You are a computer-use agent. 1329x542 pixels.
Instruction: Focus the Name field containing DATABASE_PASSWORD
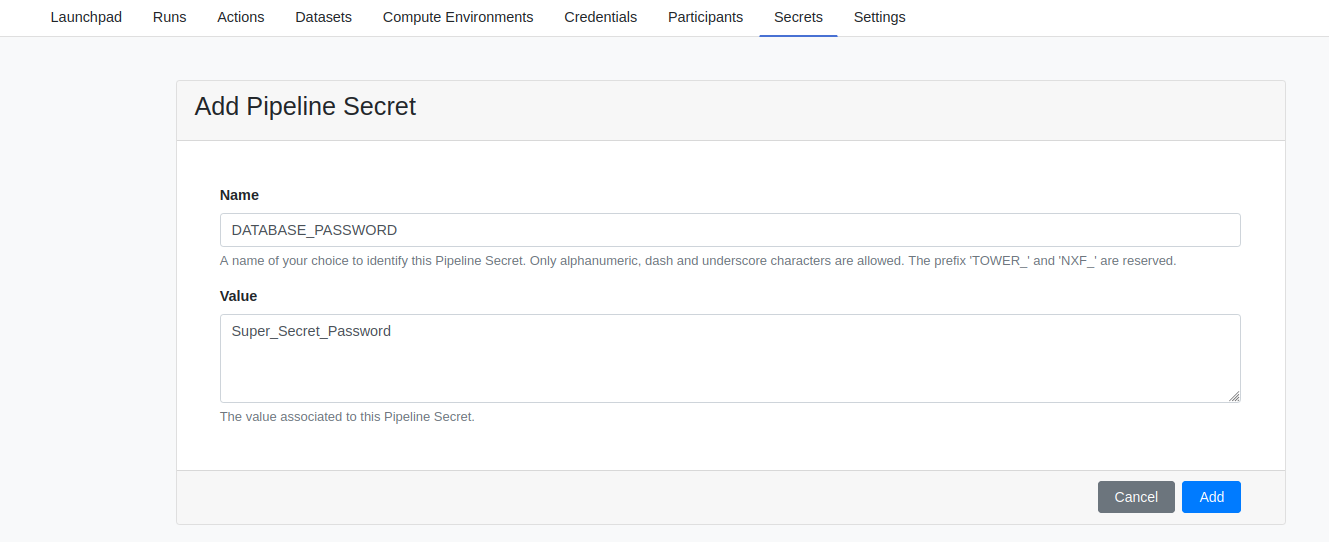[730, 230]
